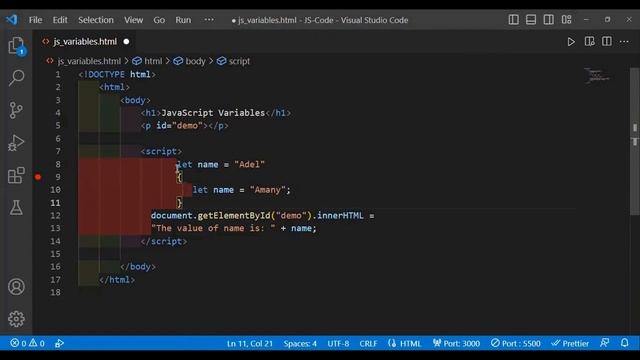The height and width of the screenshot is (360, 640).
Task: Toggle the breakpoint on line 9
Action: click(38, 177)
